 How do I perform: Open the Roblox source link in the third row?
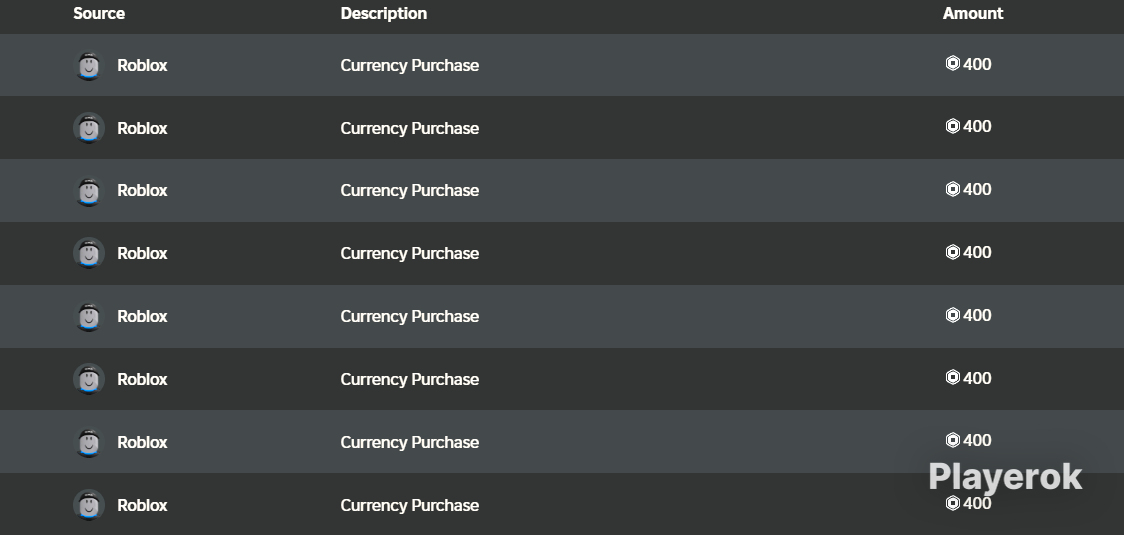coord(142,191)
